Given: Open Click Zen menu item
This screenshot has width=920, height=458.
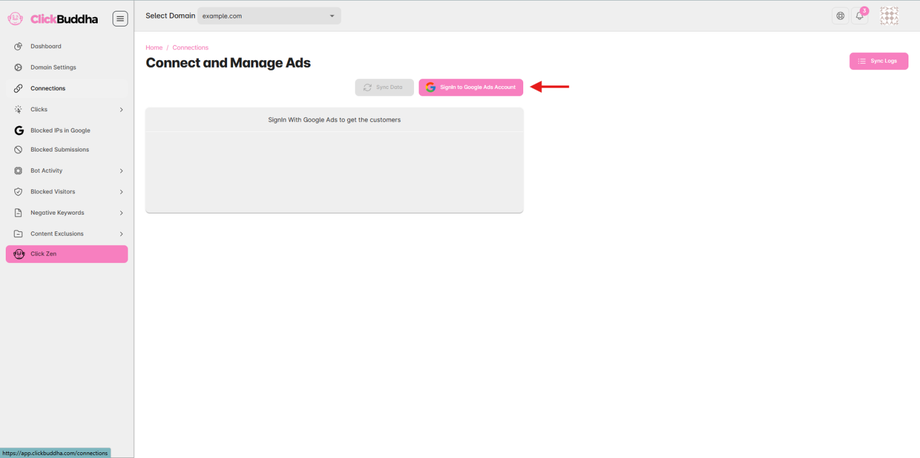Looking at the screenshot, I should coord(67,254).
